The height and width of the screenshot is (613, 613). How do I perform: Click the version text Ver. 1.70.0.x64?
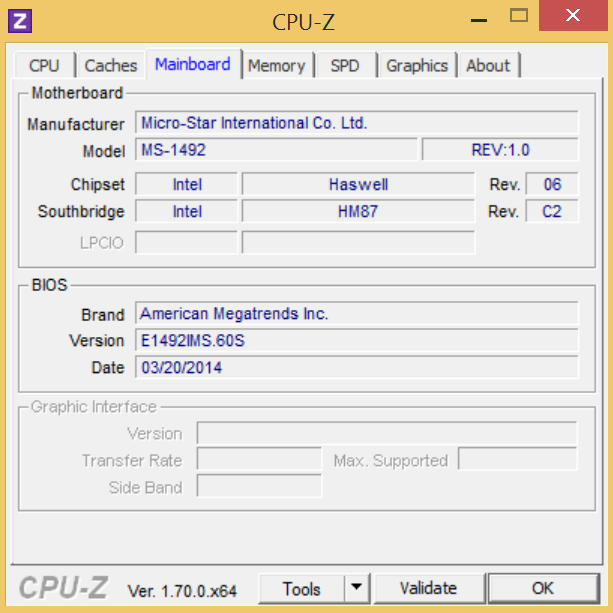[x=182, y=591]
